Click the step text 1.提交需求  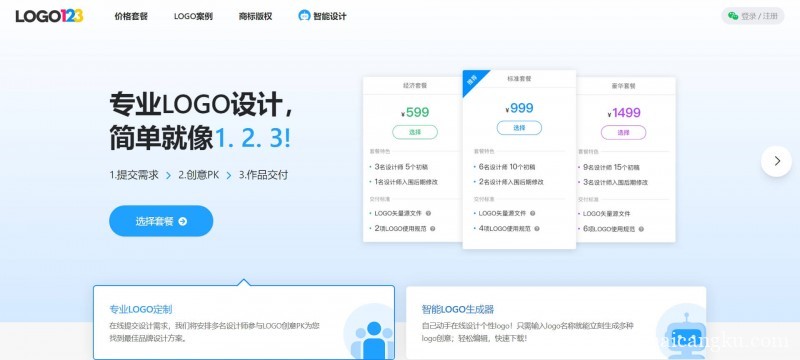pos(134,175)
